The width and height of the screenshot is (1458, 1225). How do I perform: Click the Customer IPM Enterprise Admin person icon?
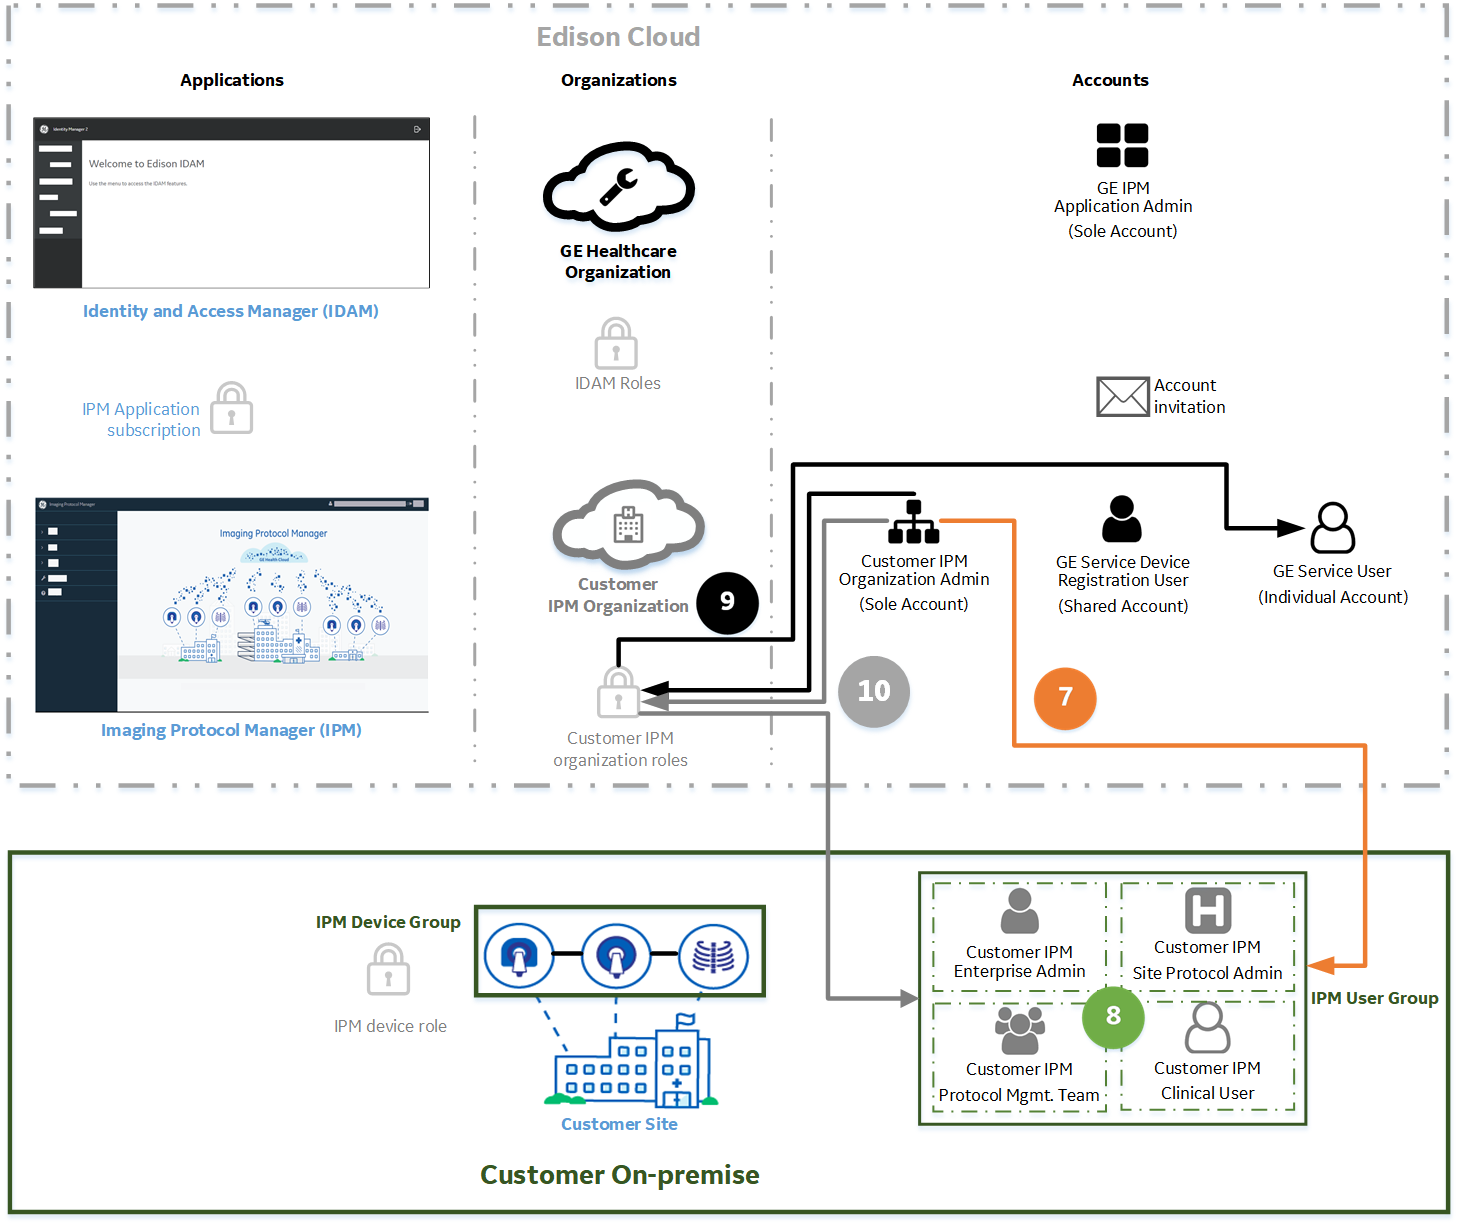[x=1018, y=913]
